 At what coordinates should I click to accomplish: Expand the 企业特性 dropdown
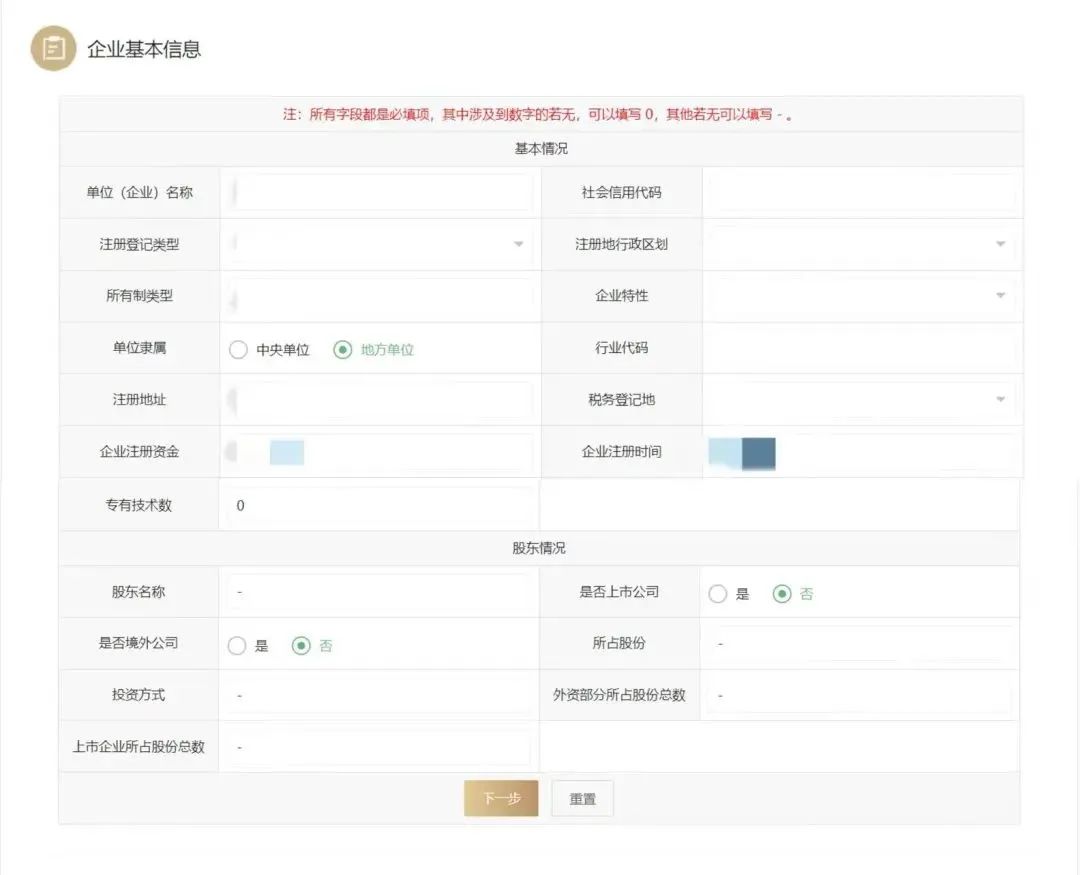(860, 296)
